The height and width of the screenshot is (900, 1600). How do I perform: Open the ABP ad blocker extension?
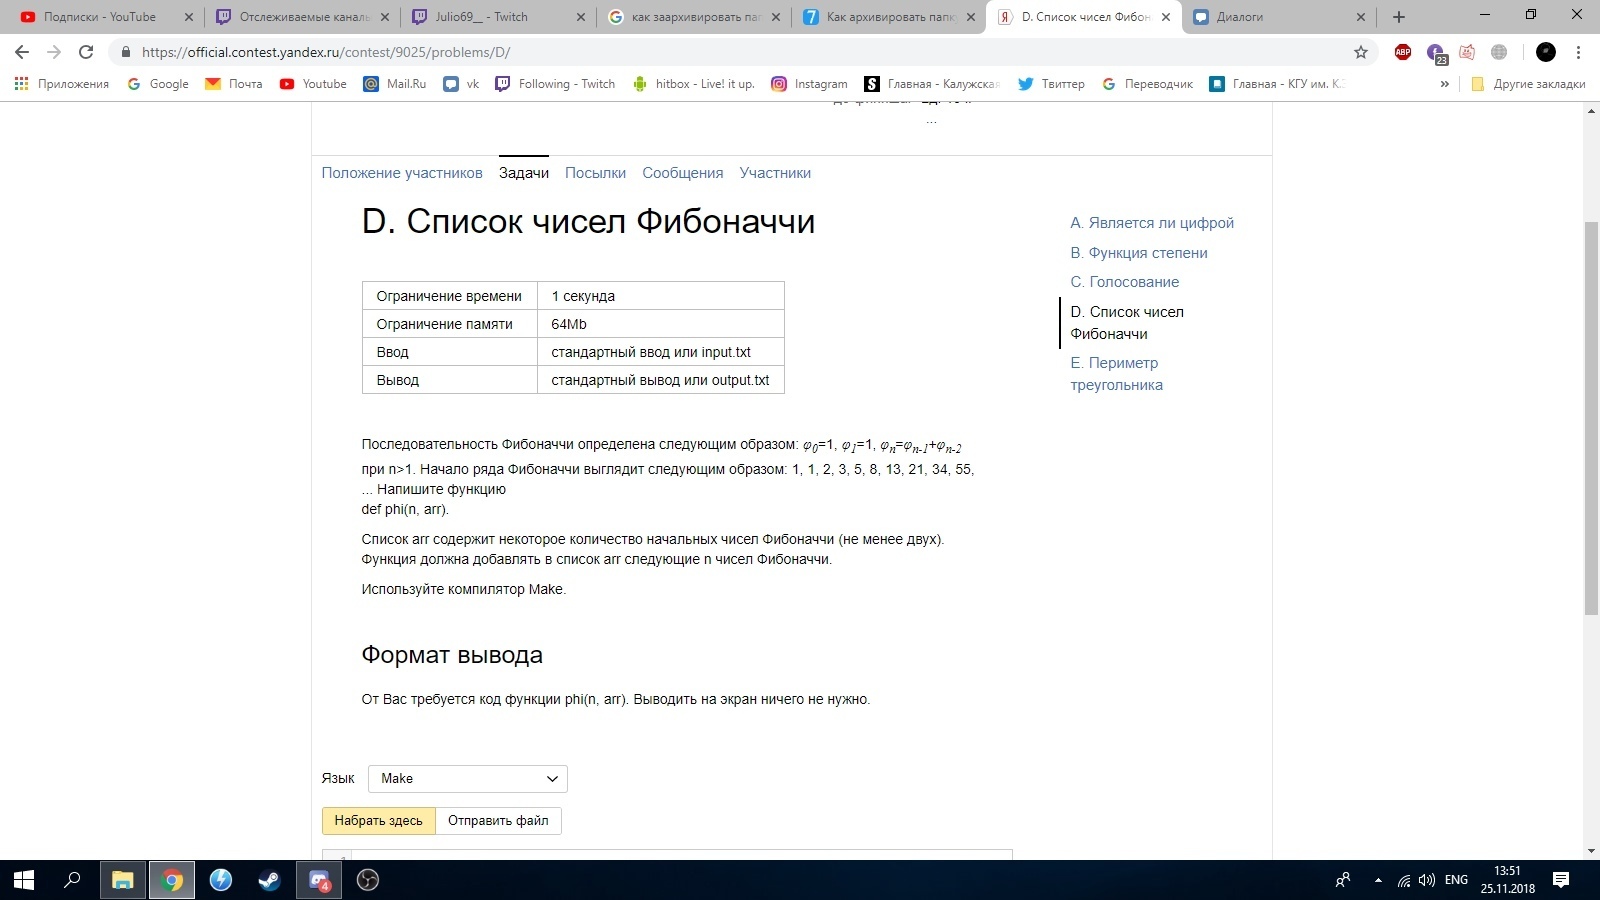(1403, 52)
